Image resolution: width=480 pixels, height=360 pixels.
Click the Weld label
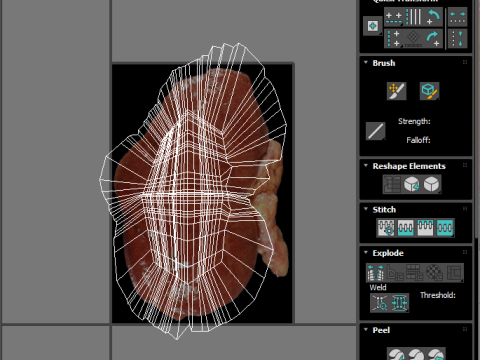(x=378, y=287)
